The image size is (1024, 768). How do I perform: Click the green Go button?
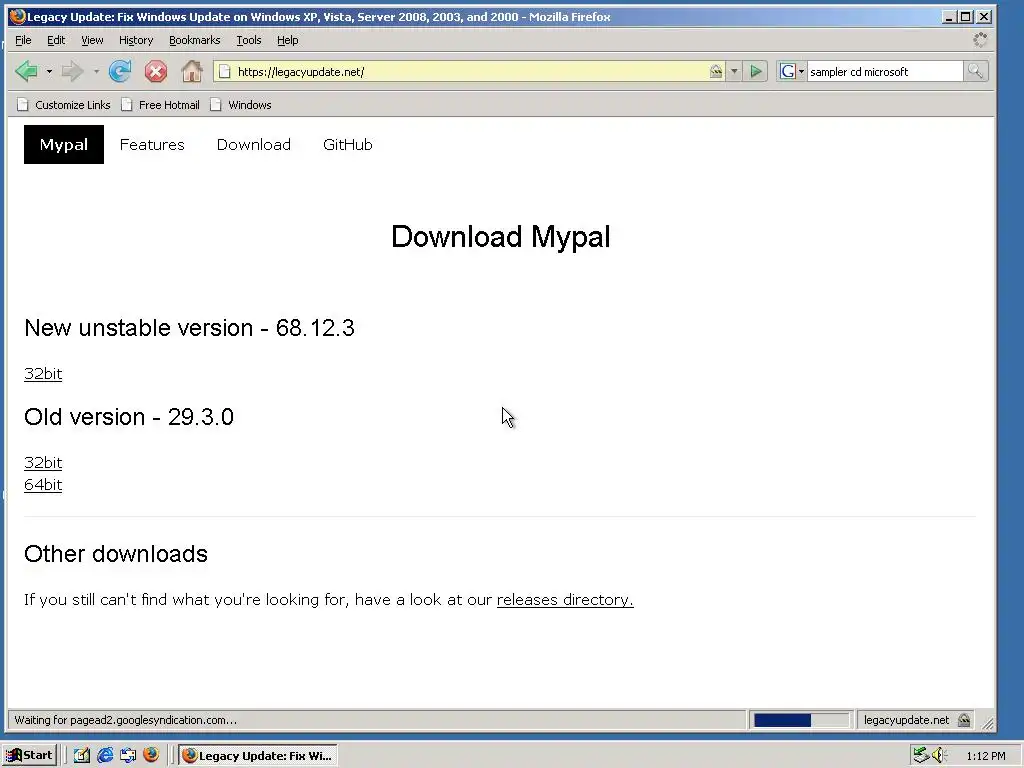pyautogui.click(x=756, y=71)
